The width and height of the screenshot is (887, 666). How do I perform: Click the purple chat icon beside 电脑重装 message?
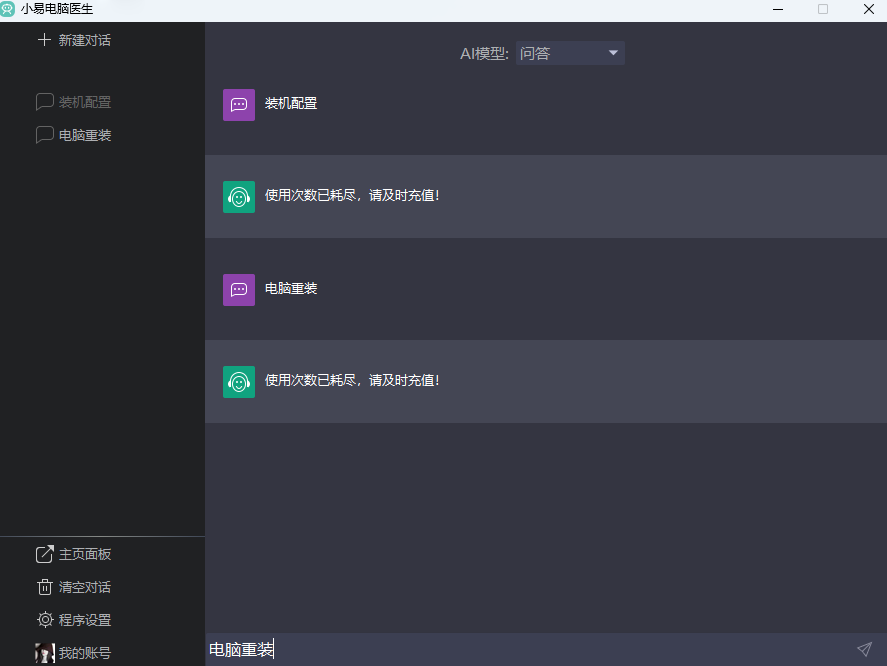(x=238, y=290)
